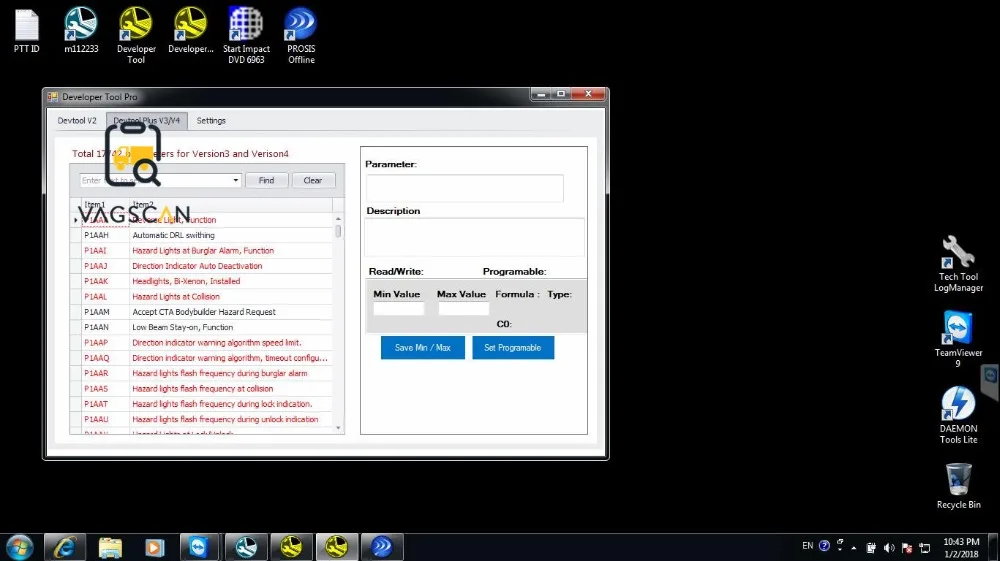Click the Max Value input box
Image resolution: width=1000 pixels, height=561 pixels.
coord(464,309)
